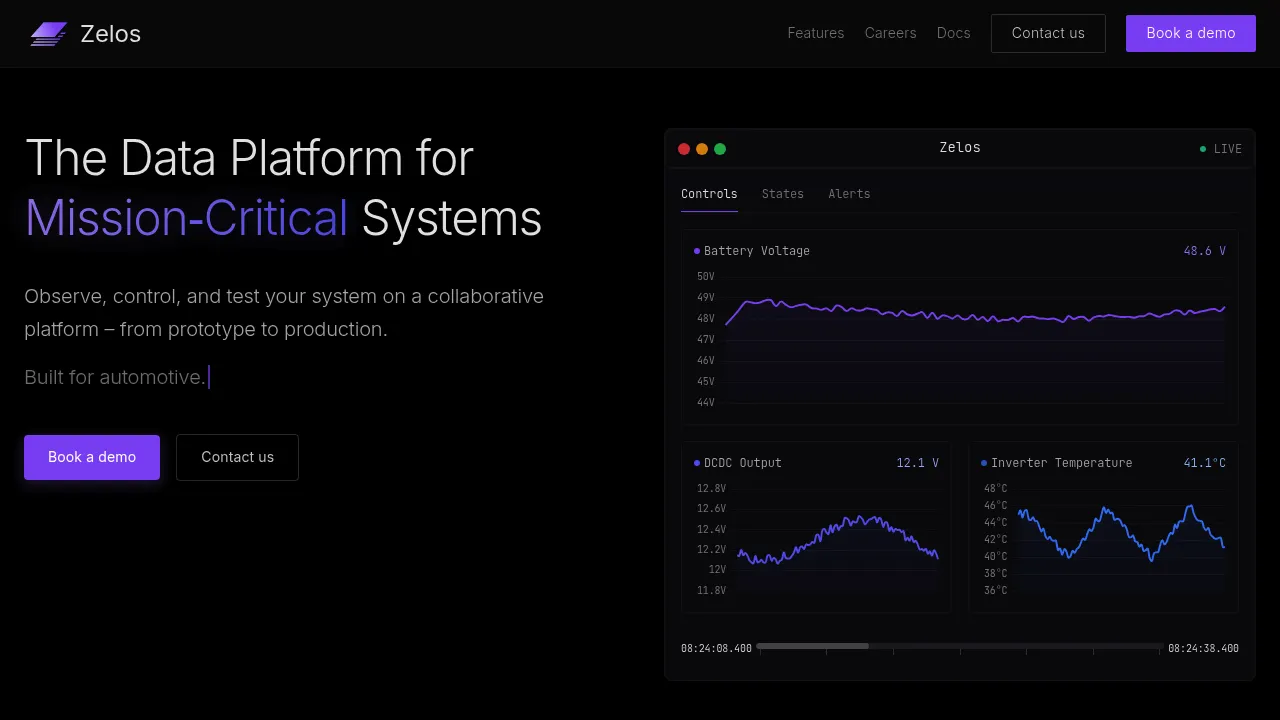The width and height of the screenshot is (1280, 720).
Task: Click the timeline scrubber handle
Action: point(813,646)
